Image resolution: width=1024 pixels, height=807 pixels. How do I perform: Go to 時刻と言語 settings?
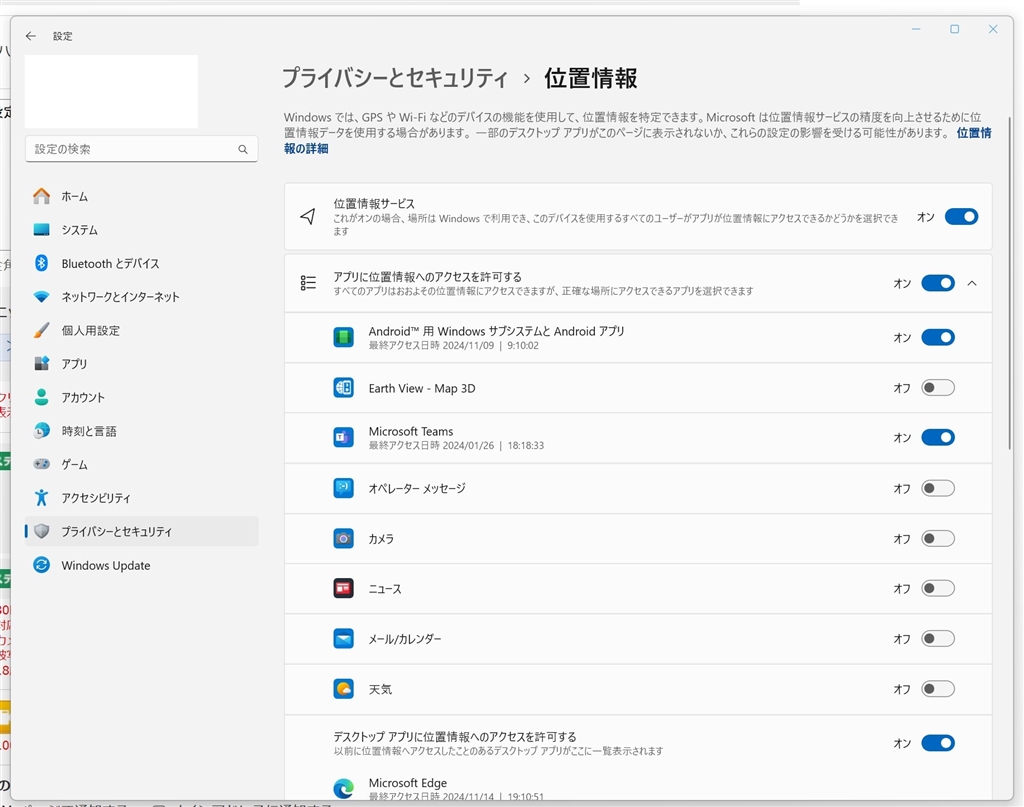(141, 431)
